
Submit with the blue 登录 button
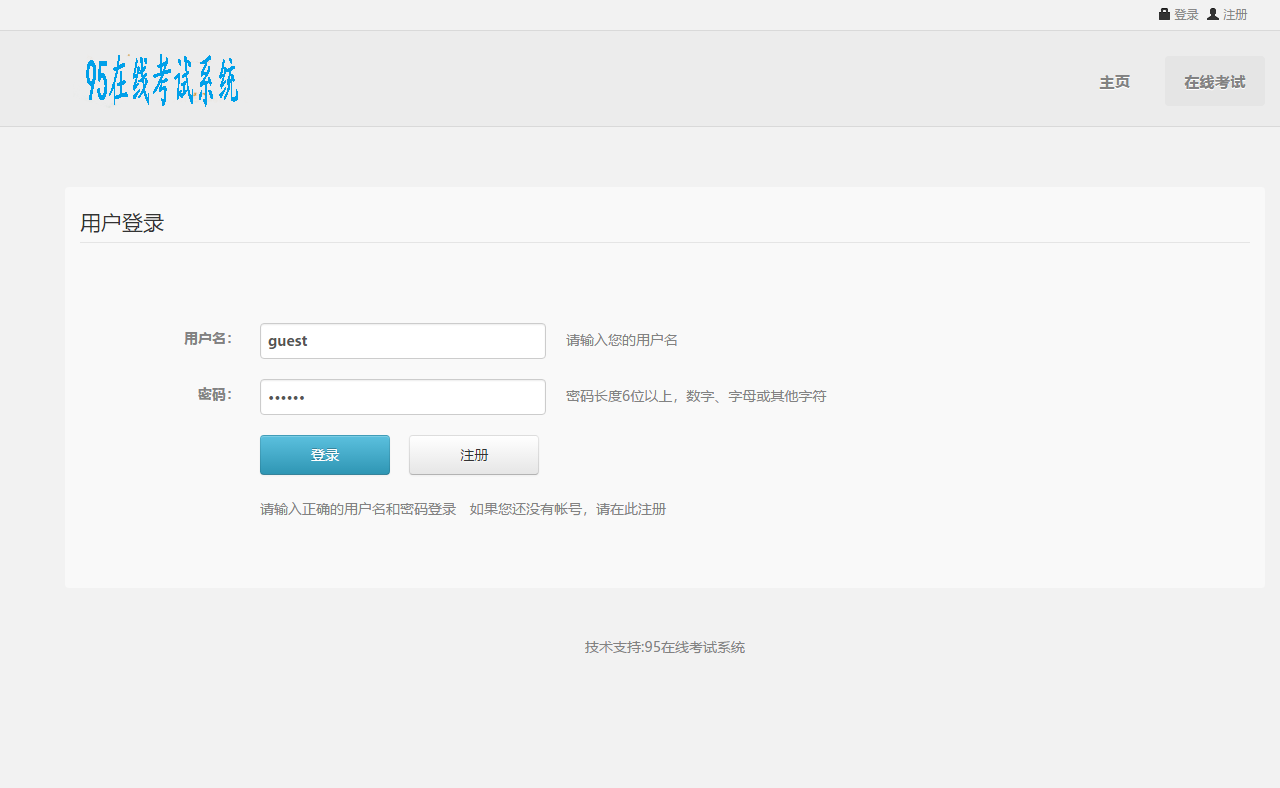point(325,455)
